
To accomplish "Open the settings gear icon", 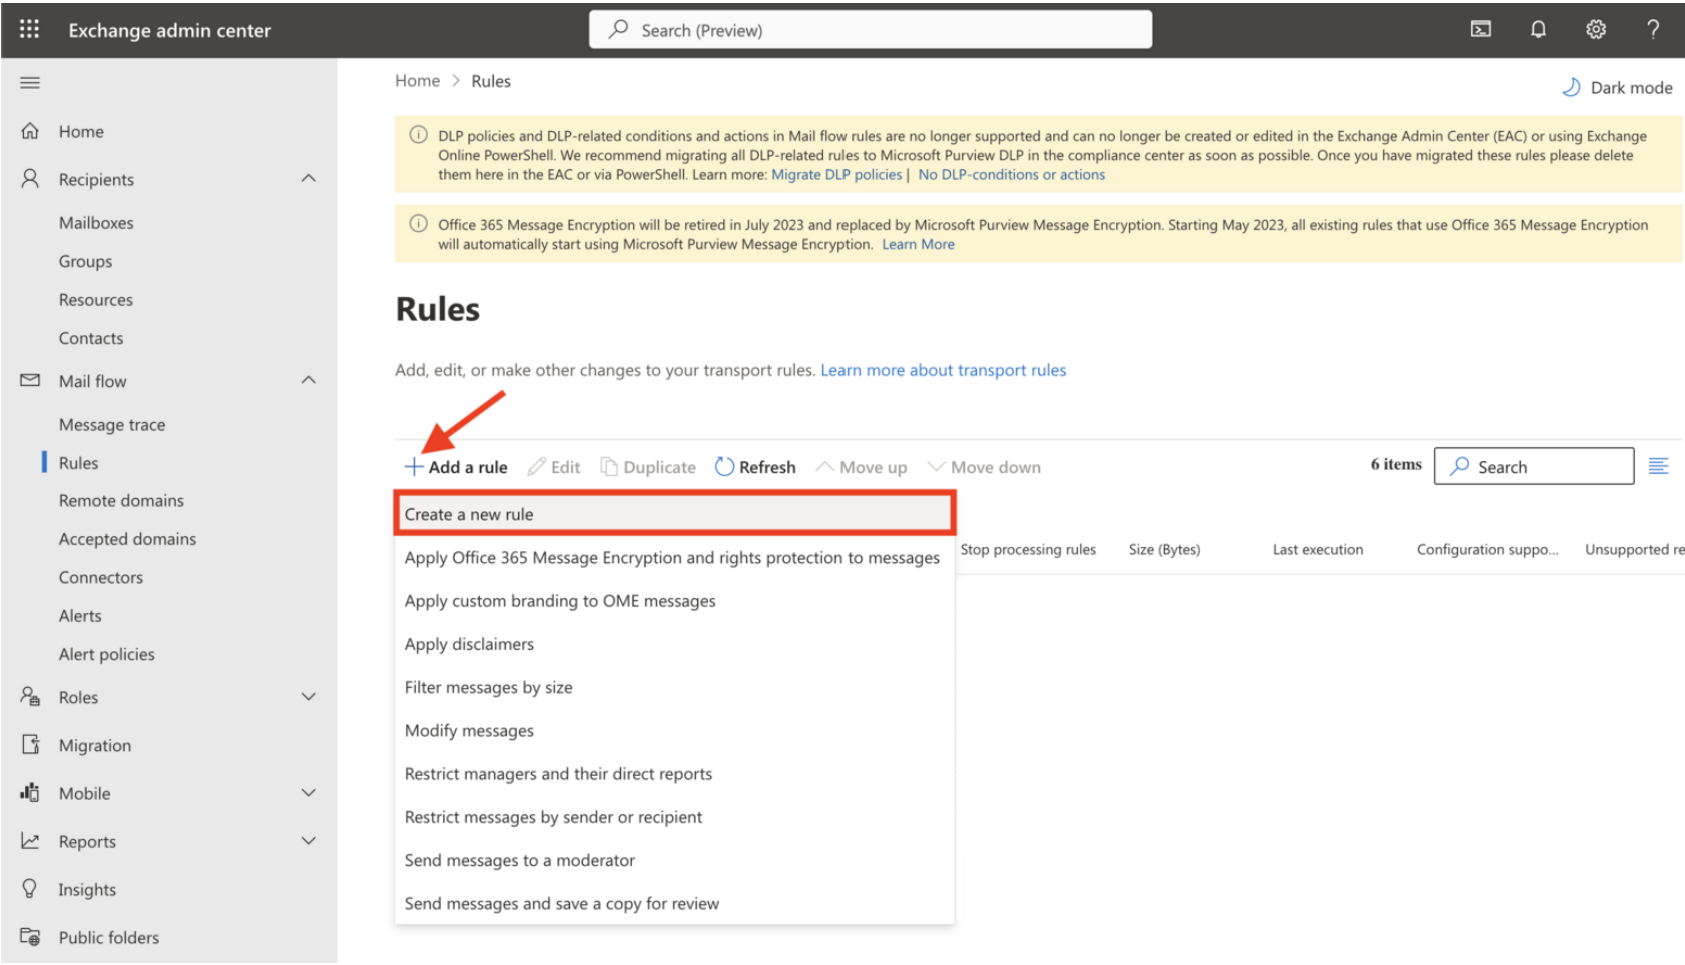I will click(1596, 29).
